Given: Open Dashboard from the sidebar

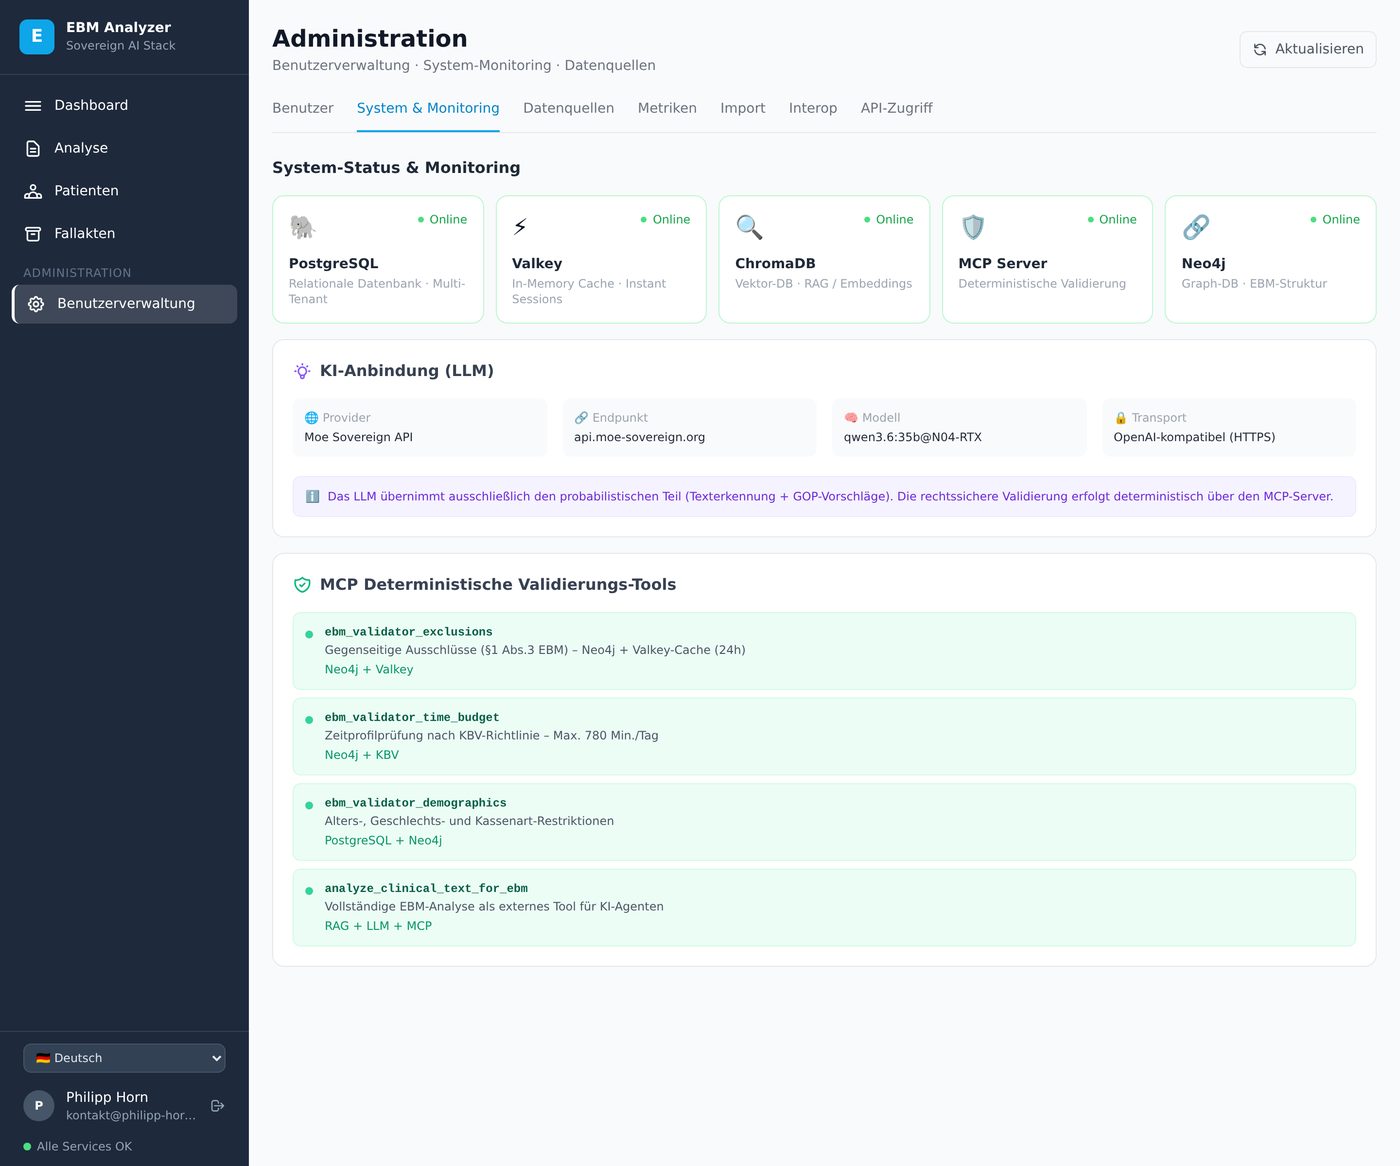Looking at the screenshot, I should coord(124,105).
